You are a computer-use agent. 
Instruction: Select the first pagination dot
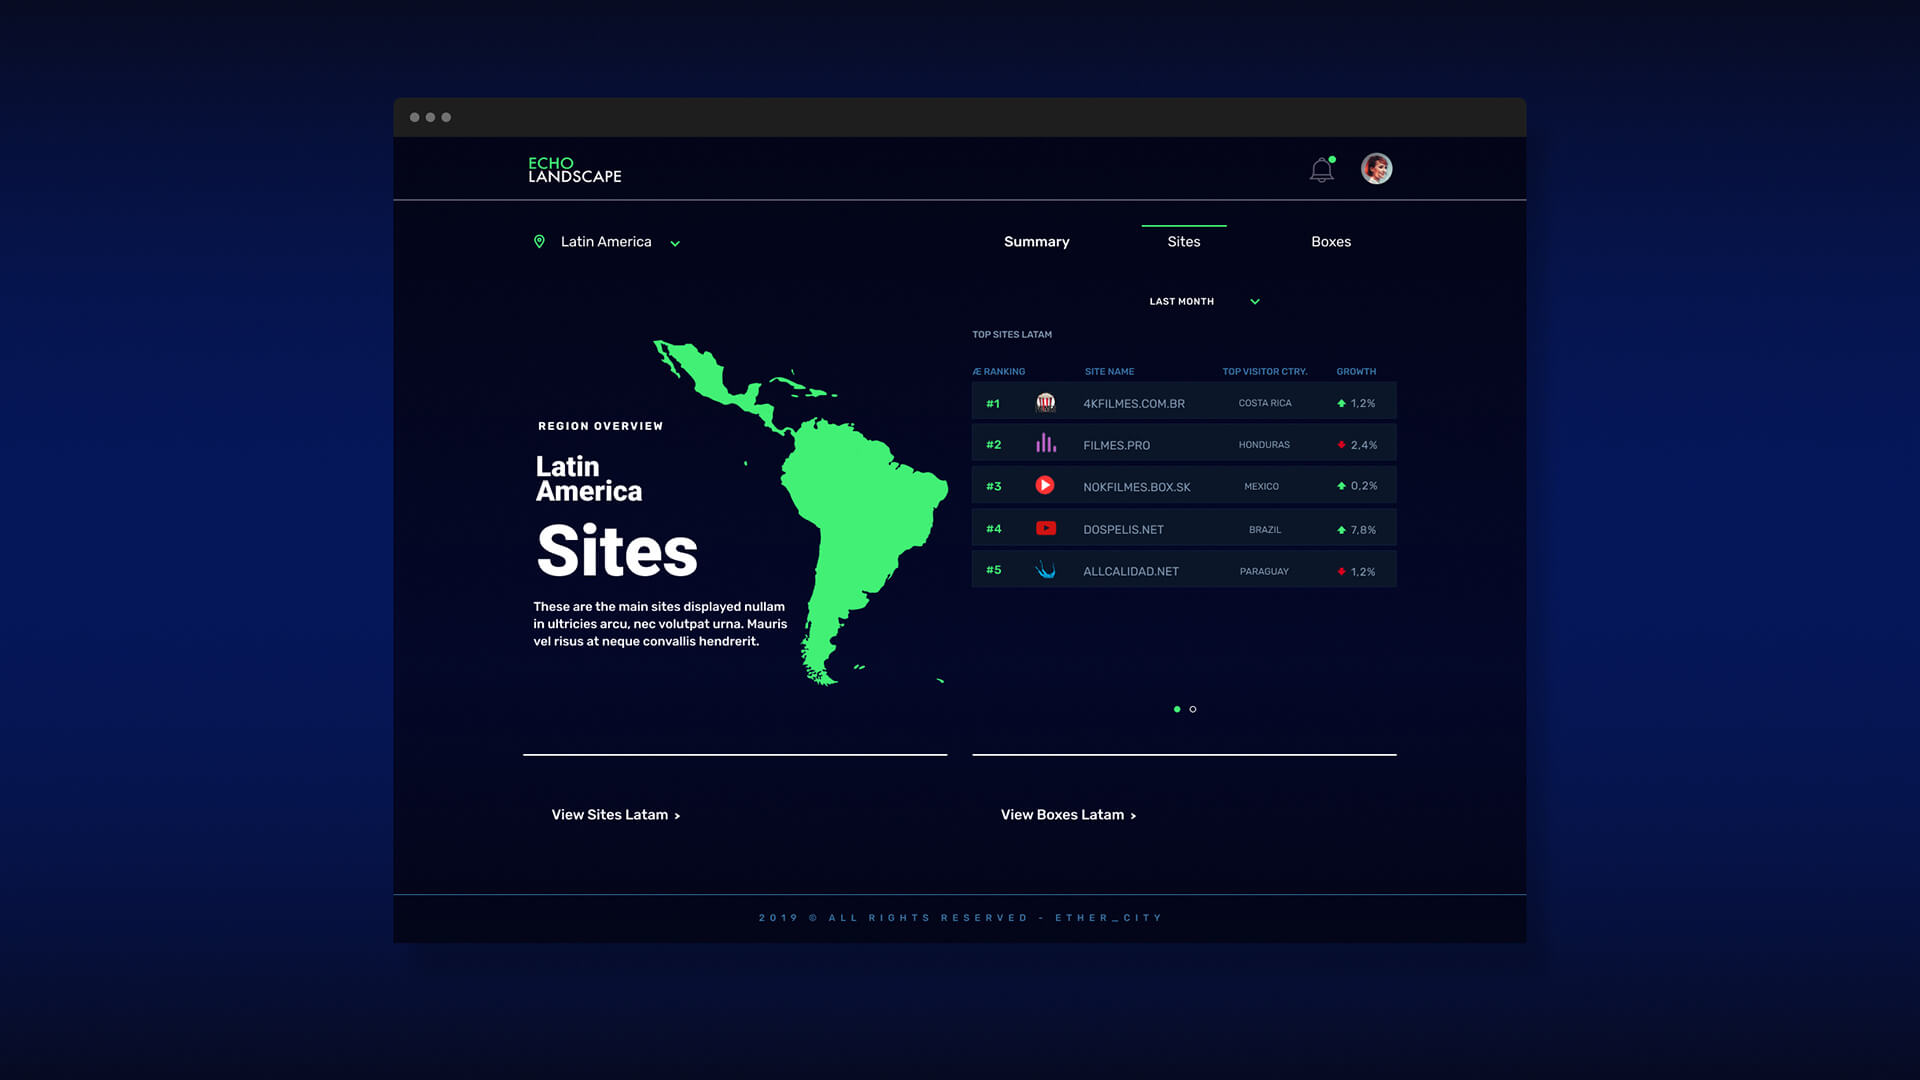pos(1177,709)
